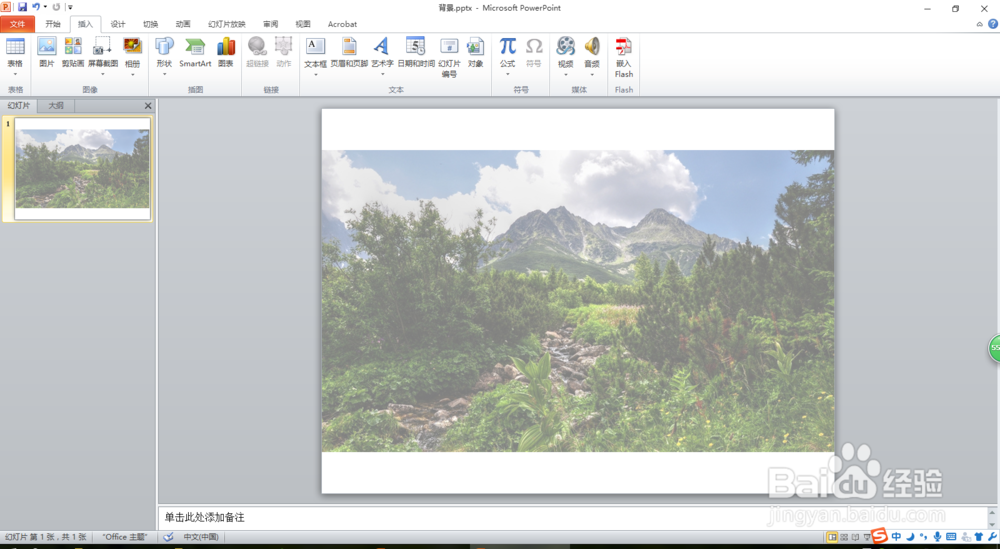Viewport: 1000px width, 549px height.
Task: Start Slide Show view from status bar
Action: pos(866,537)
